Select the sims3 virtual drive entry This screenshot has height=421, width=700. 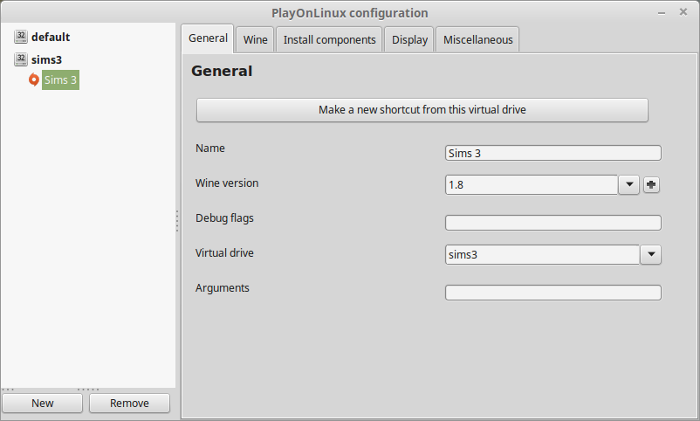(46, 60)
